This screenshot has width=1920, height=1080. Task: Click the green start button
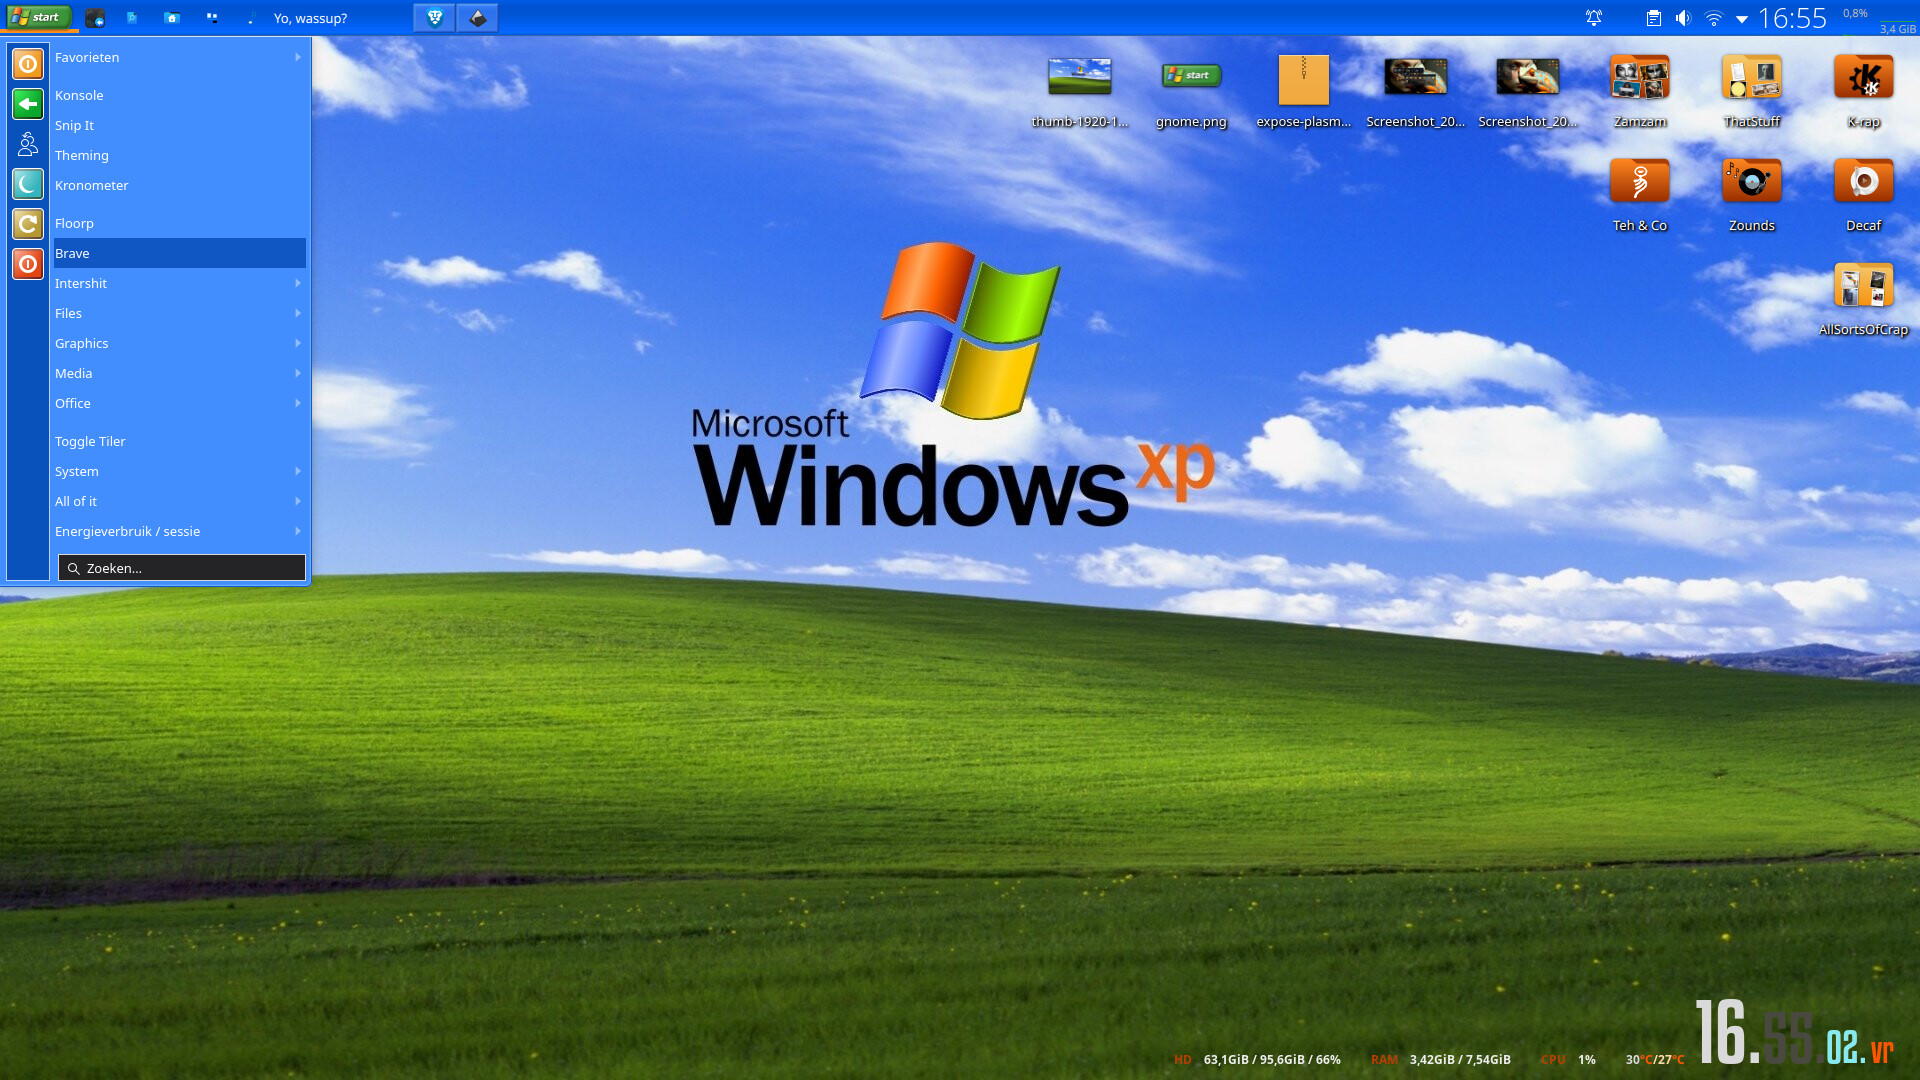pos(39,17)
